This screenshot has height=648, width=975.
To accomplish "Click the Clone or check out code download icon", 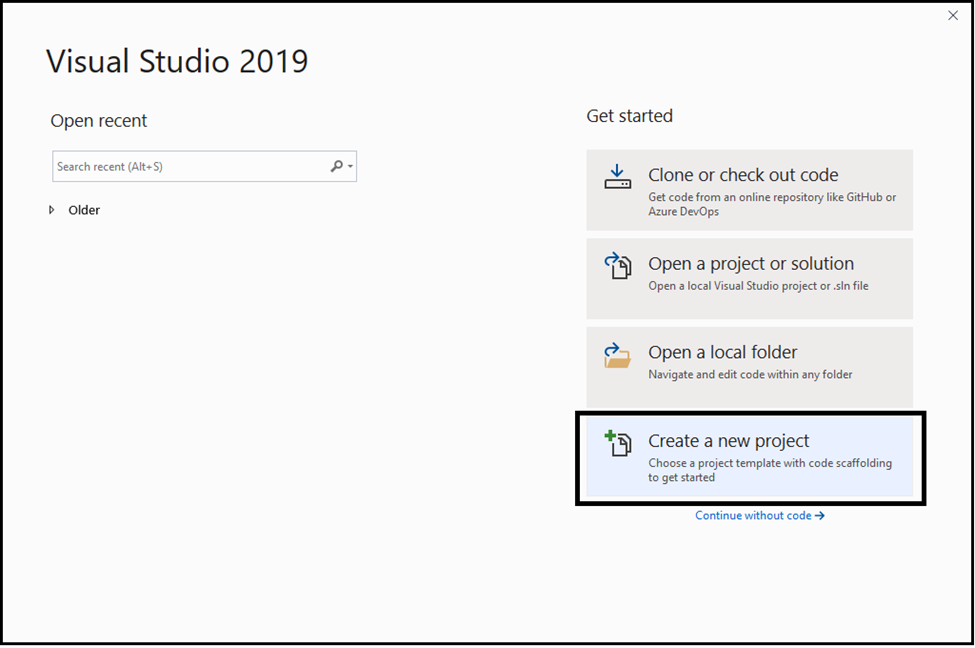I will click(617, 177).
